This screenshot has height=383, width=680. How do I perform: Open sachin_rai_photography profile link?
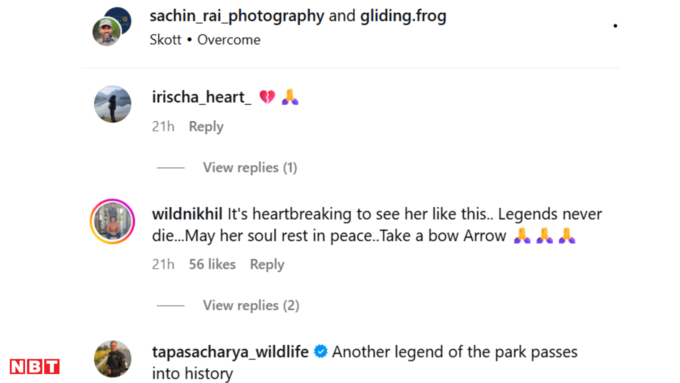point(237,16)
